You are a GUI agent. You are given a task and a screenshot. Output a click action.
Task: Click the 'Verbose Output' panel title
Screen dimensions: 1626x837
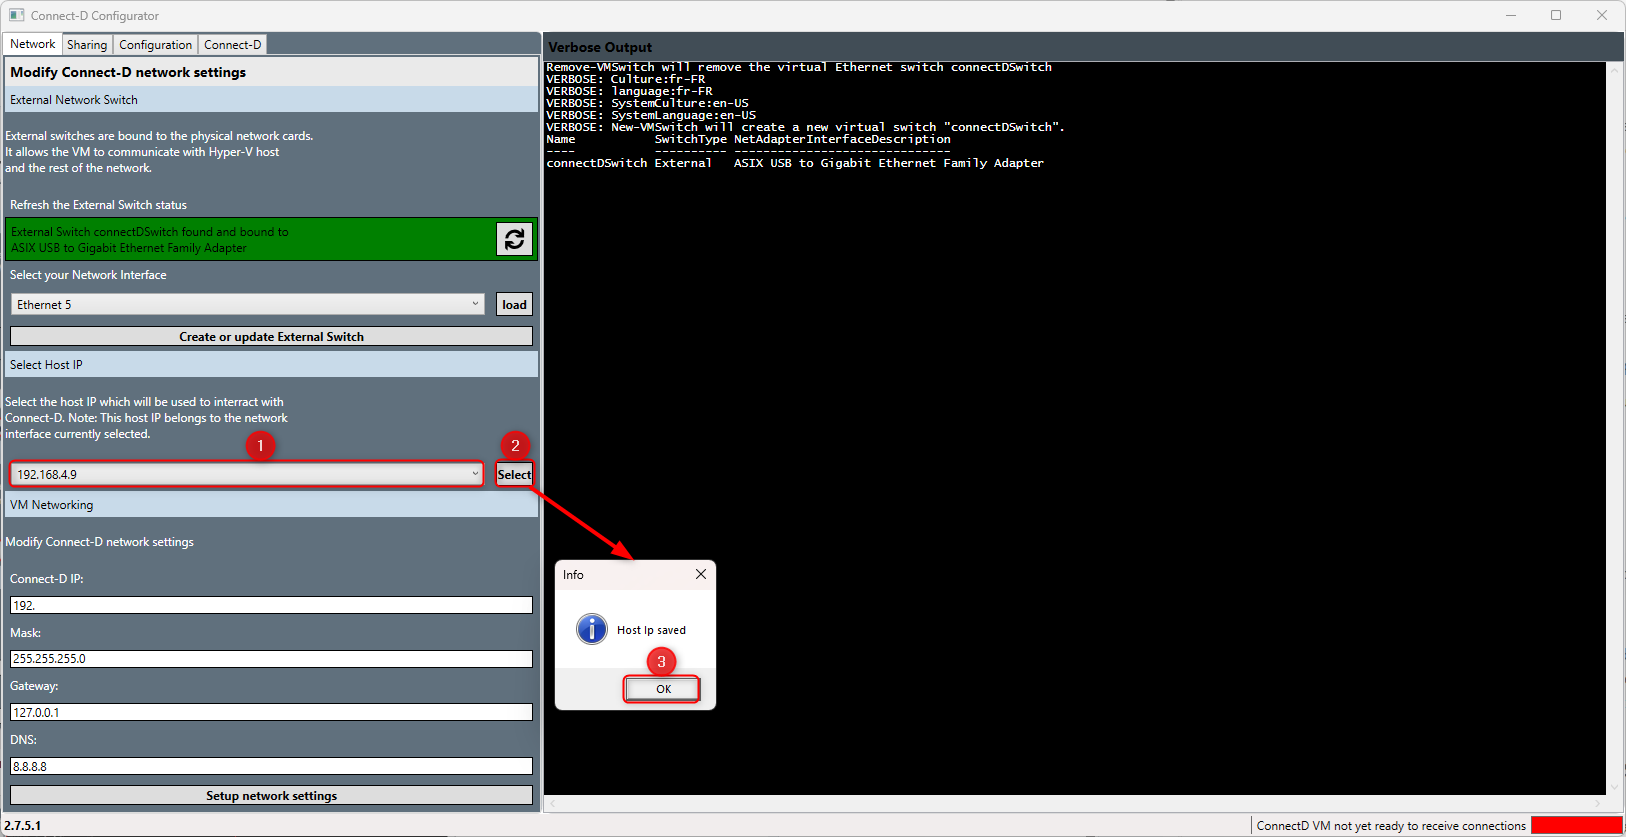click(600, 47)
